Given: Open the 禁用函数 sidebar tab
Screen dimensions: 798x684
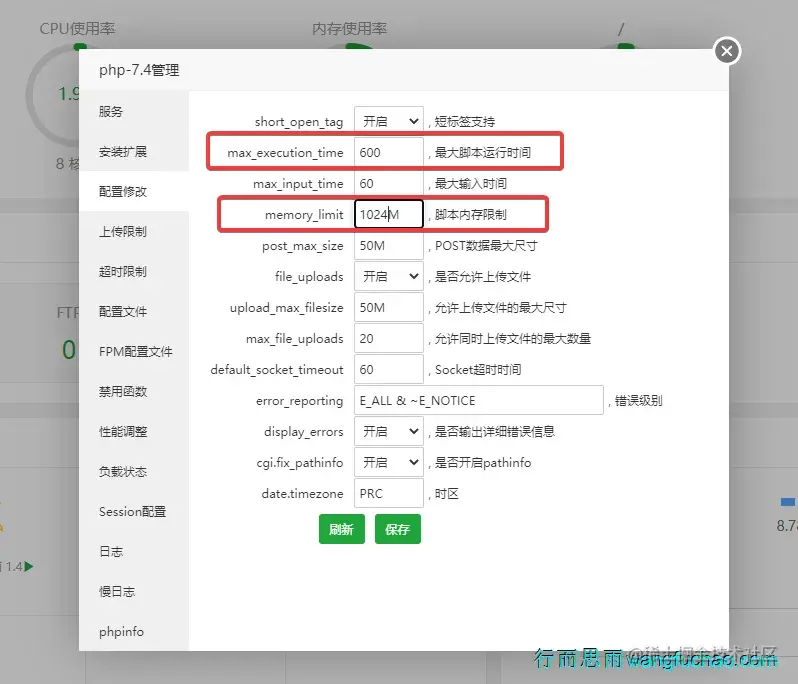Looking at the screenshot, I should click(x=134, y=391).
